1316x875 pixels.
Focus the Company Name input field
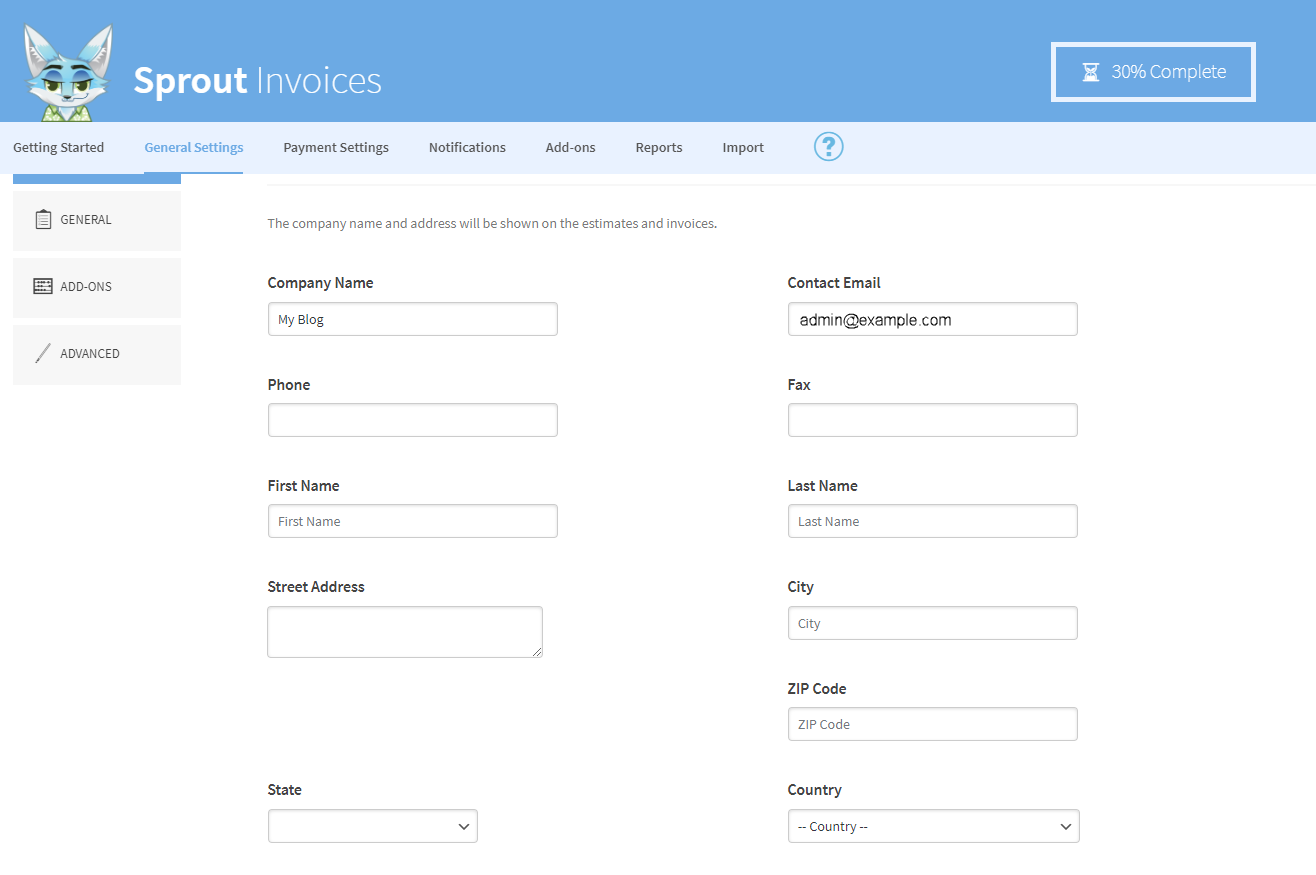pos(412,320)
